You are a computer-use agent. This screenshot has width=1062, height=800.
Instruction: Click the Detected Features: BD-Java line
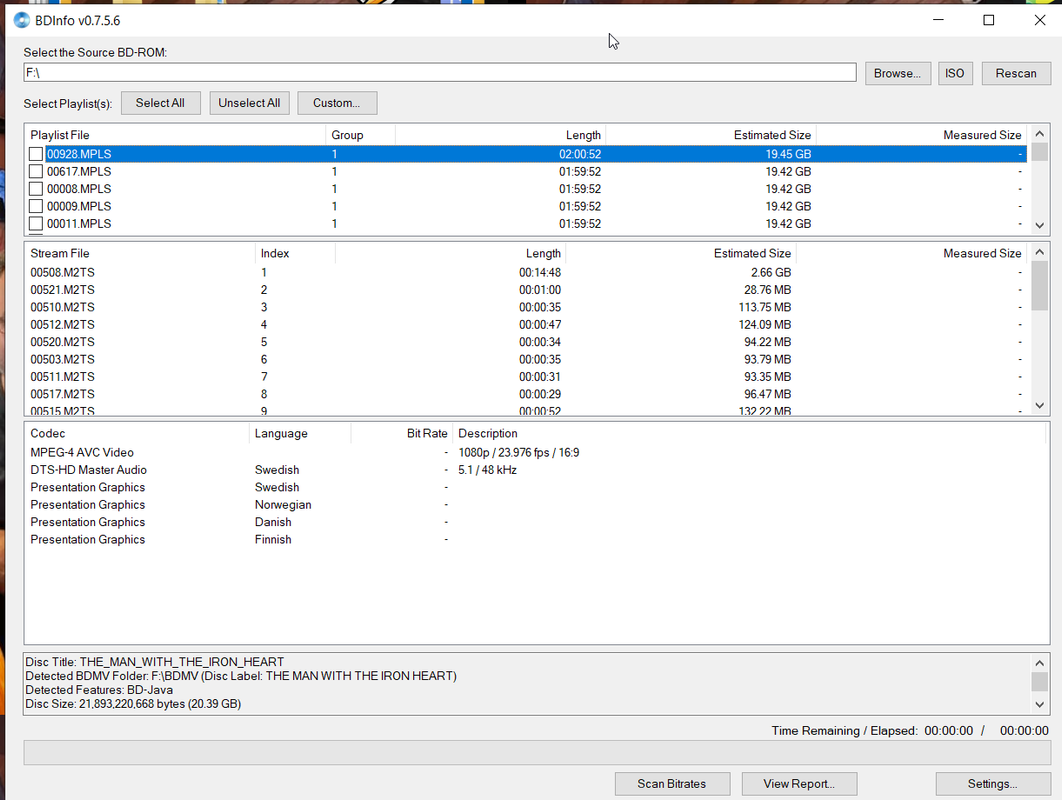[99, 690]
